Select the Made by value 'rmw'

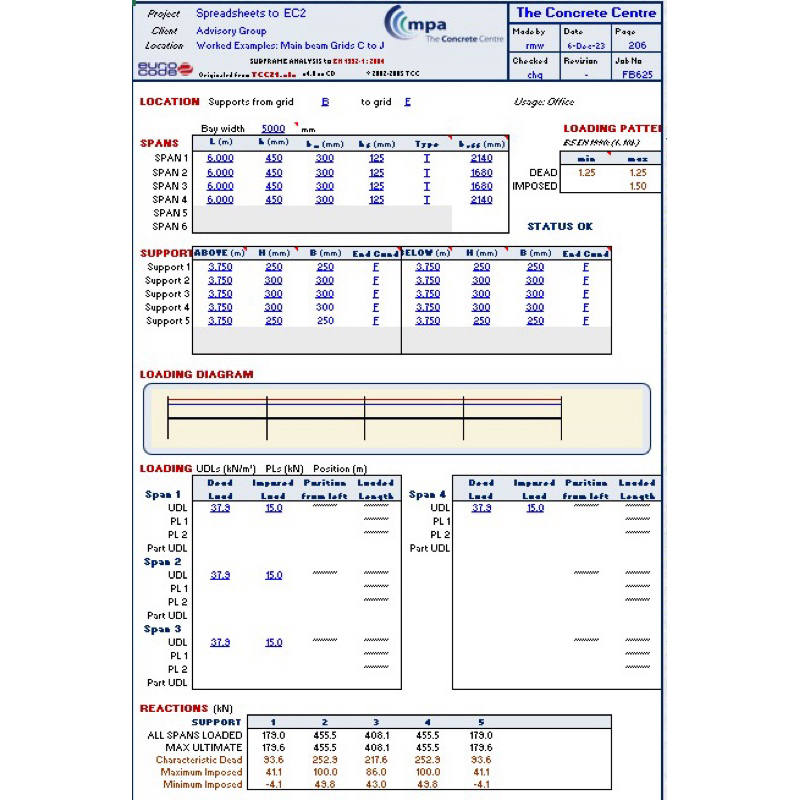534,45
